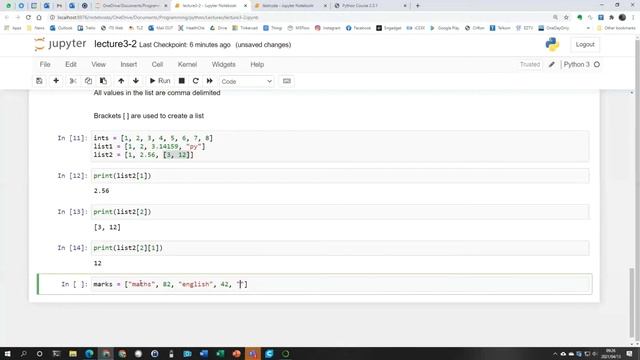Click the output text 2.56

pyautogui.click(x=101, y=191)
